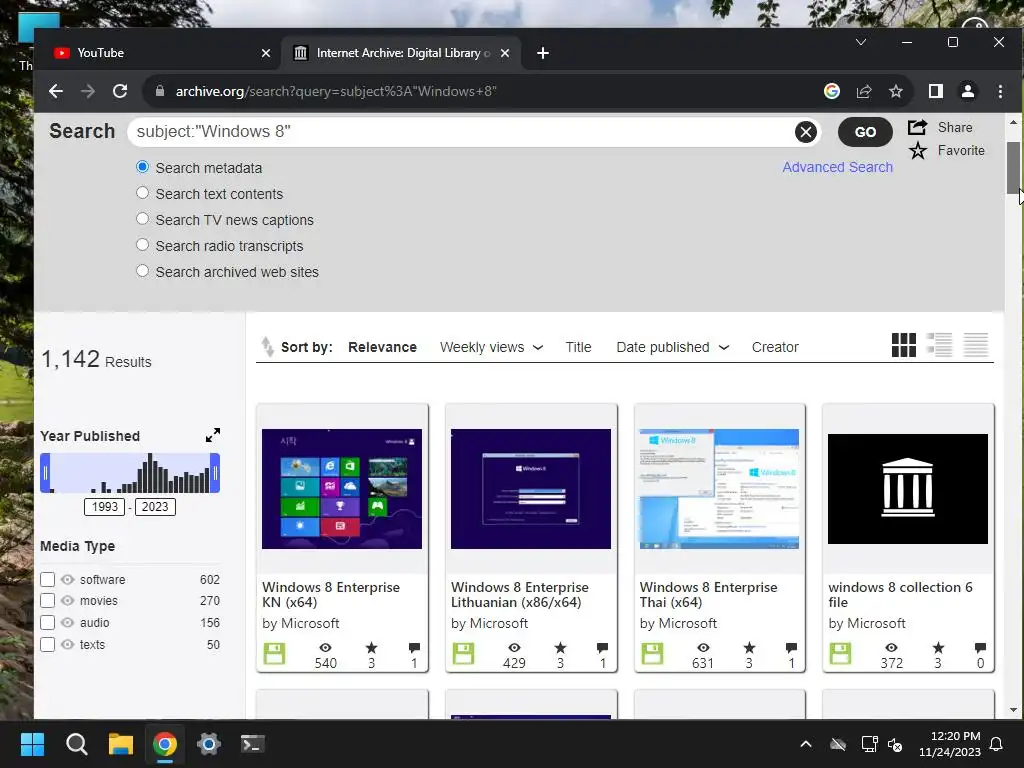Open the Advanced Search link
Viewport: 1024px width, 768px height.
(837, 167)
